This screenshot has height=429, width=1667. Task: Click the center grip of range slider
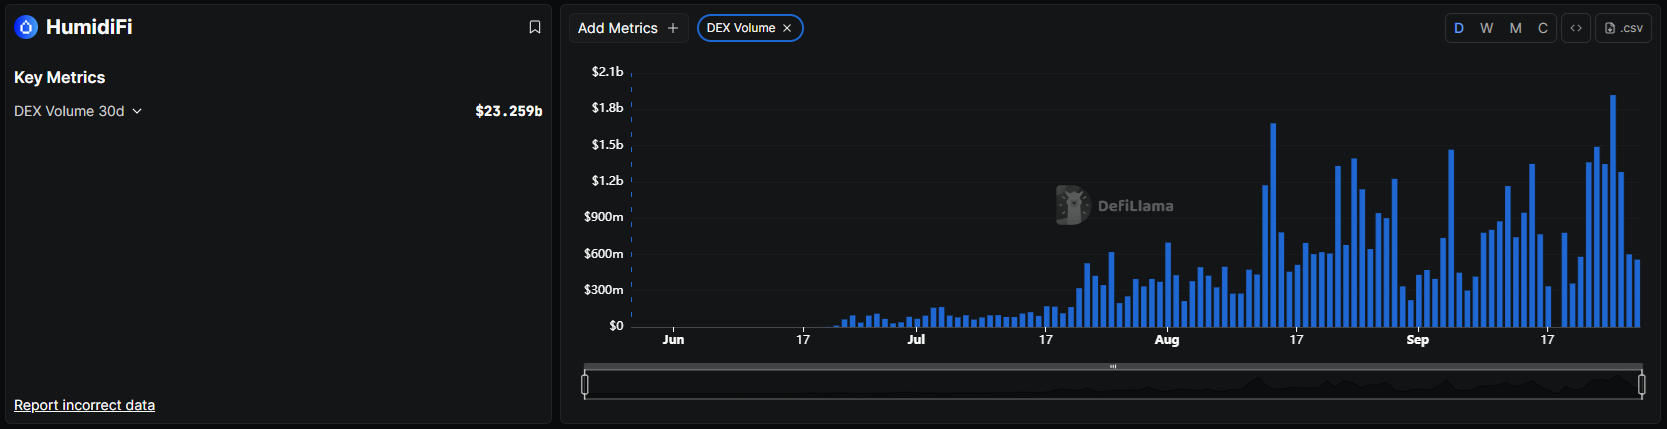pos(1113,367)
